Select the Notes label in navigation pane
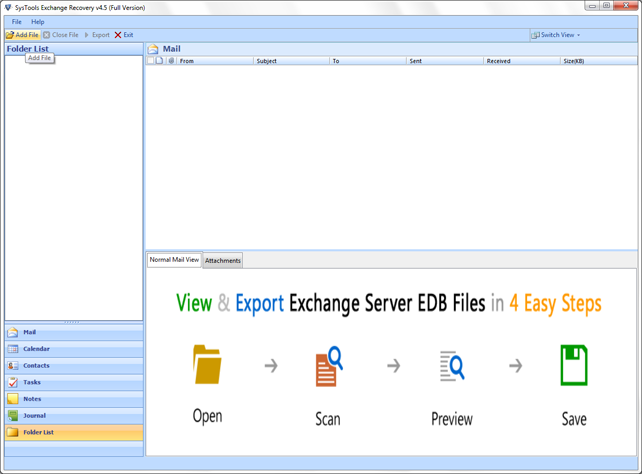The image size is (642, 474). point(32,399)
